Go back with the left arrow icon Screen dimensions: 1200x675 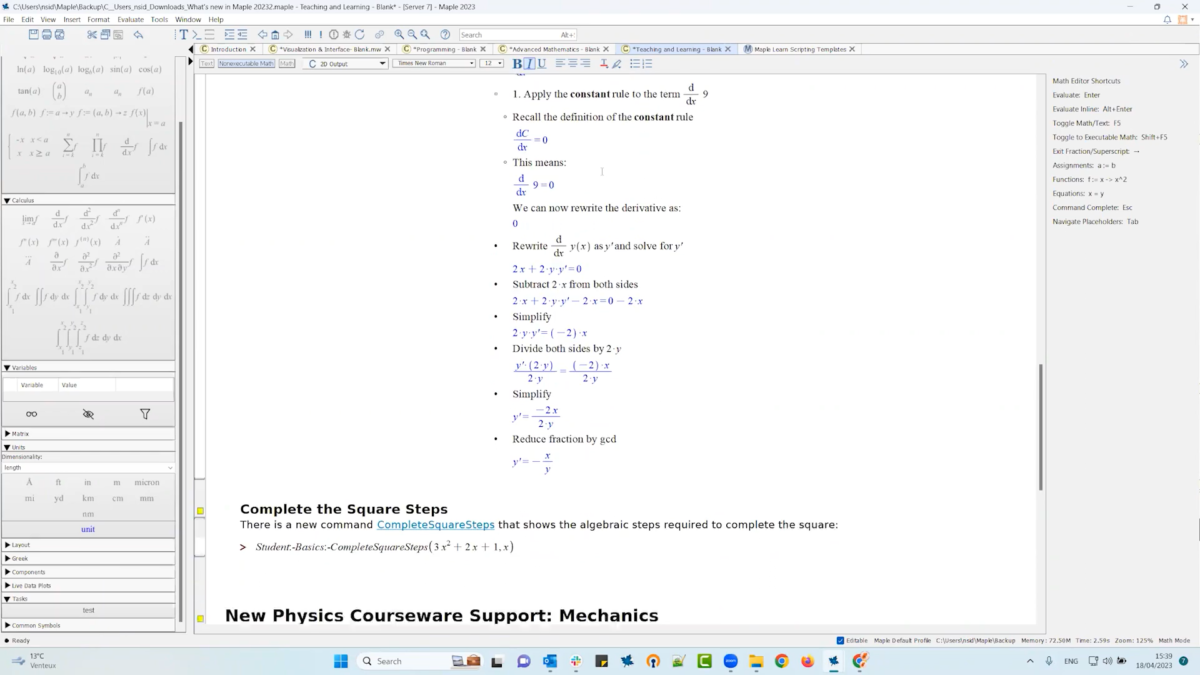point(262,34)
